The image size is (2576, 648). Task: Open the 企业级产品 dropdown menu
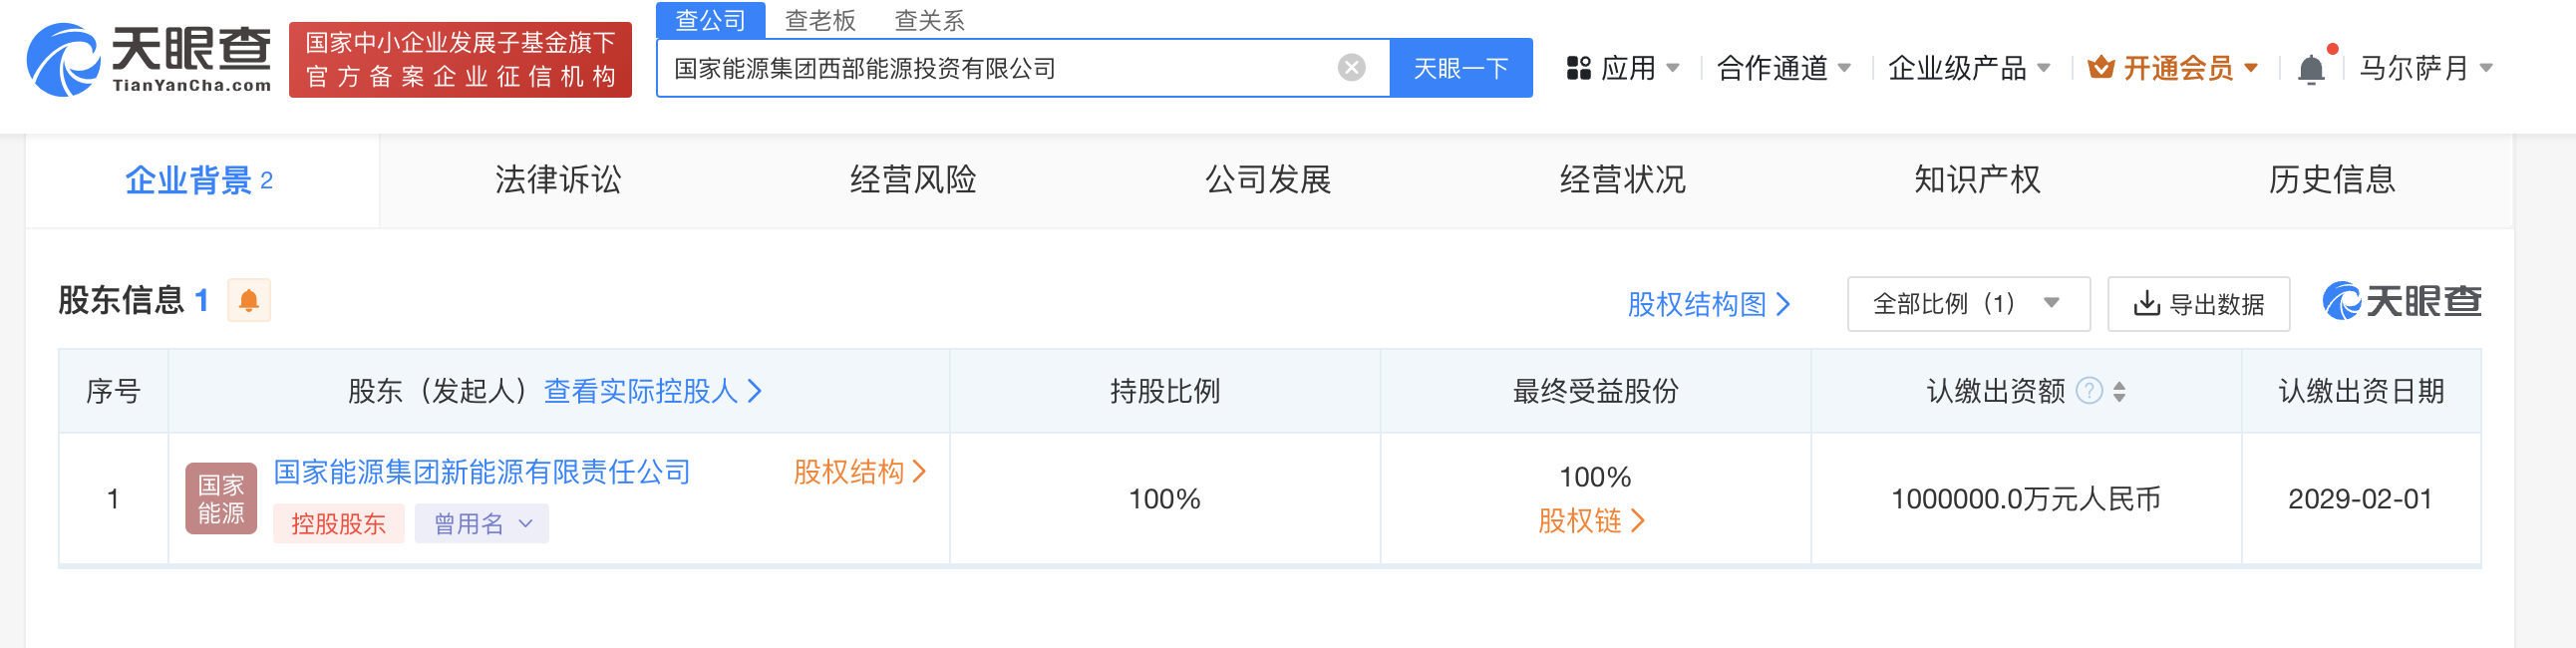[1967, 68]
